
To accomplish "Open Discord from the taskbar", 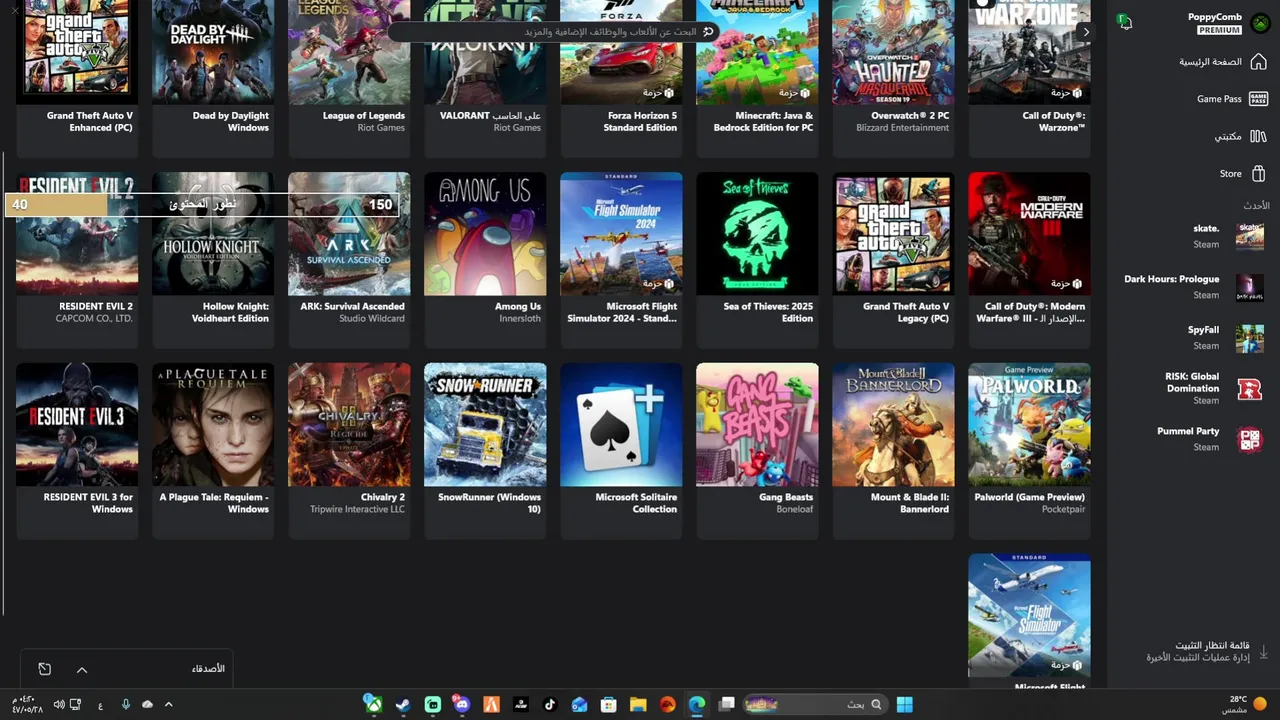I will 461,704.
